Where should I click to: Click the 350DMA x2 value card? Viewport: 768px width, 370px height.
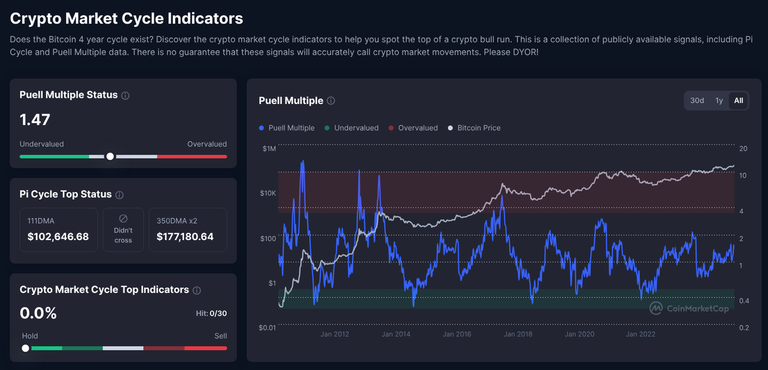(188, 230)
